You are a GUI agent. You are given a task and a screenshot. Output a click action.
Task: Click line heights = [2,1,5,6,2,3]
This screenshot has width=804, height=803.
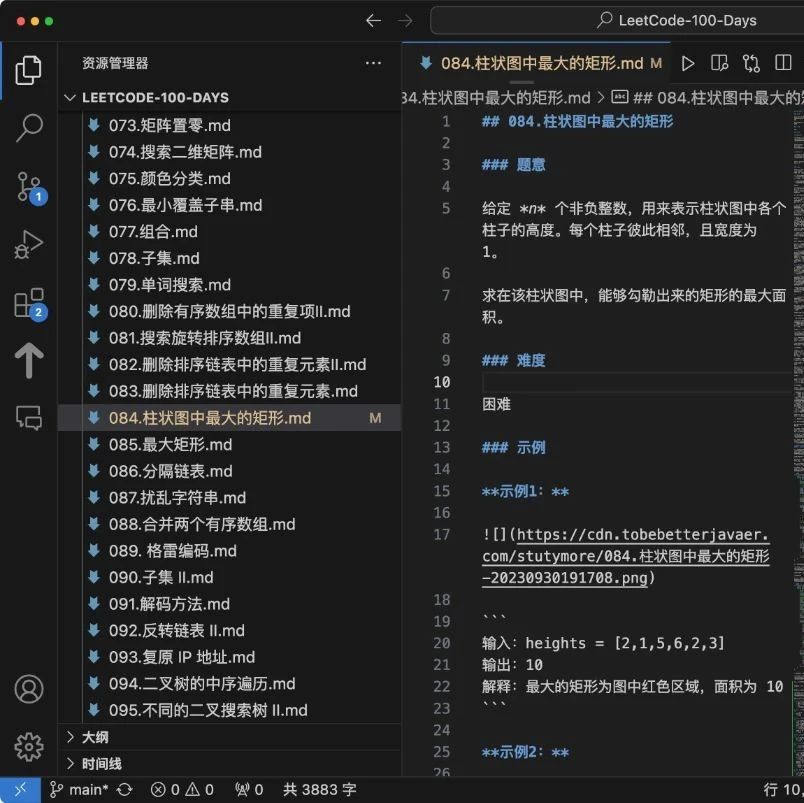pyautogui.click(x=604, y=643)
